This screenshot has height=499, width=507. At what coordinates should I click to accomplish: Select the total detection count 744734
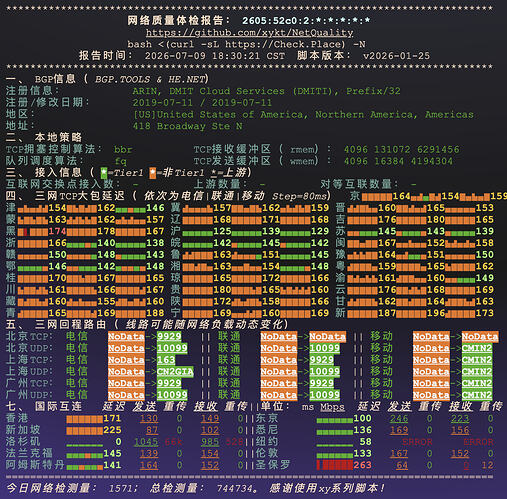(x=236, y=489)
